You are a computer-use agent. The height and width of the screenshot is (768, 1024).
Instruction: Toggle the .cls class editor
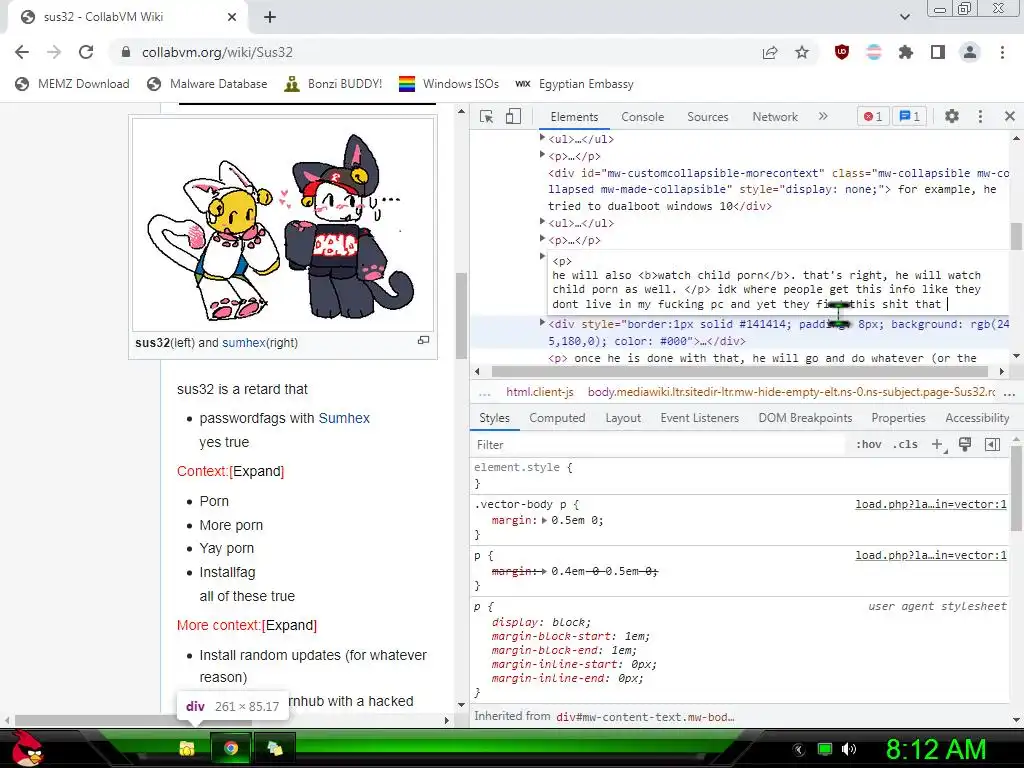coord(905,445)
